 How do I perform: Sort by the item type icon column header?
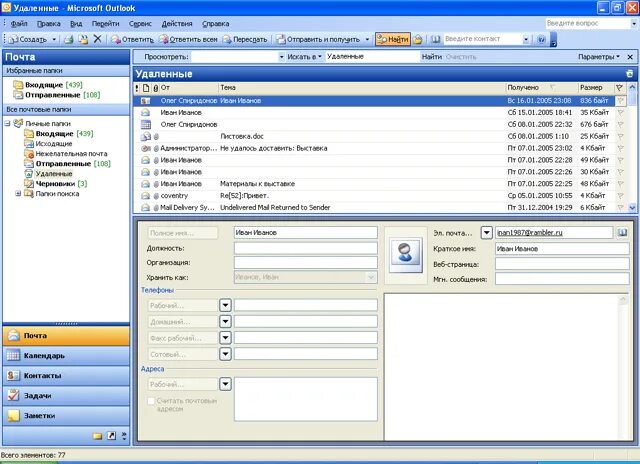click(x=146, y=88)
